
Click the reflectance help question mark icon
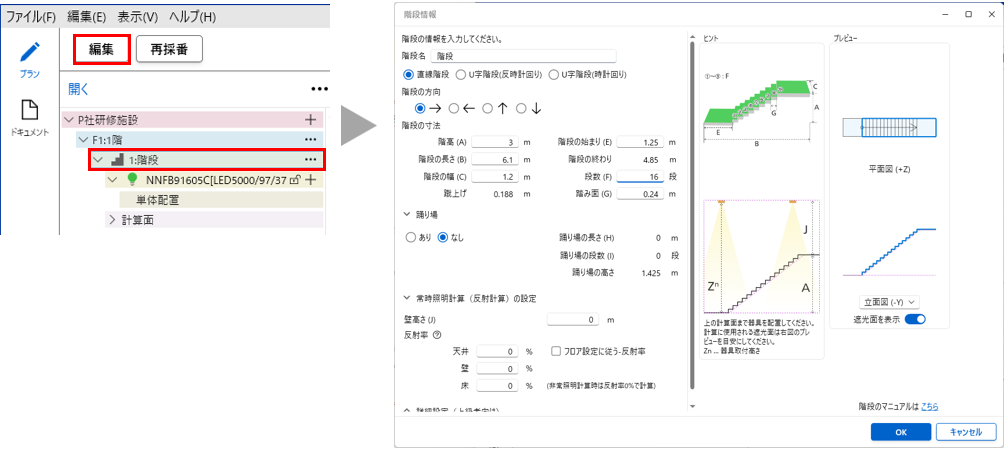[436, 335]
